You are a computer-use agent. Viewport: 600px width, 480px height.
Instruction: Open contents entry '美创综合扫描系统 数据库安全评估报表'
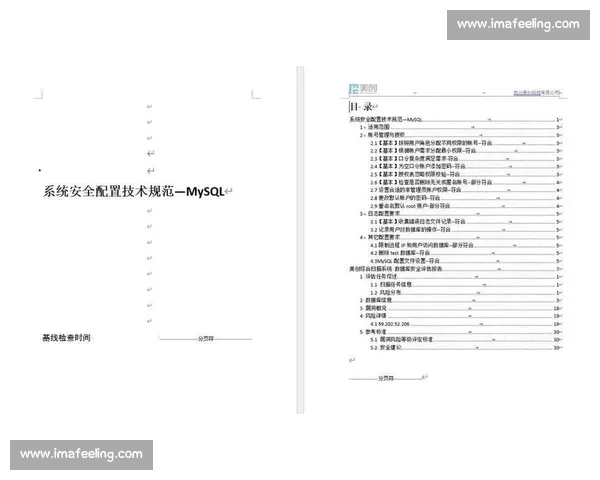(x=454, y=269)
